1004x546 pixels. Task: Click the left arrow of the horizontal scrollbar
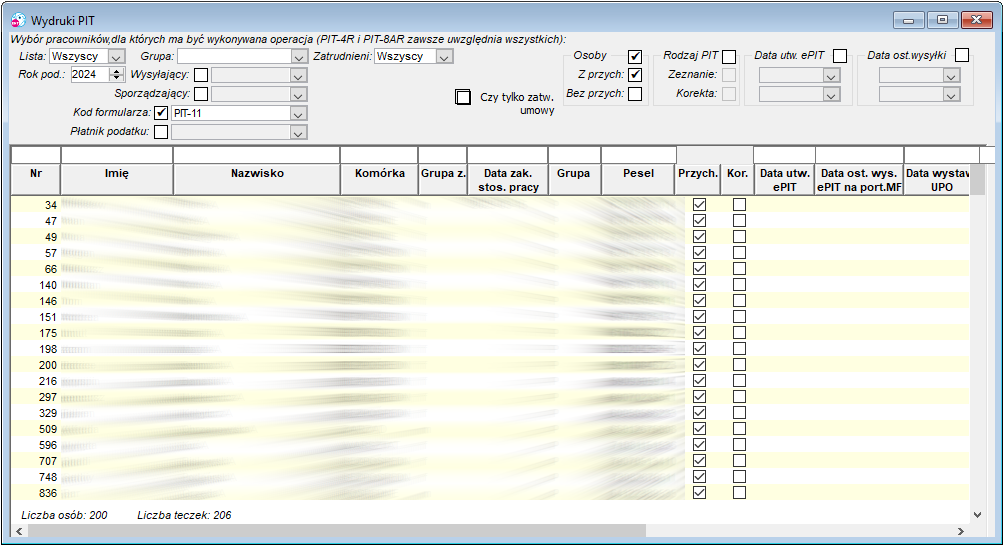(x=19, y=531)
